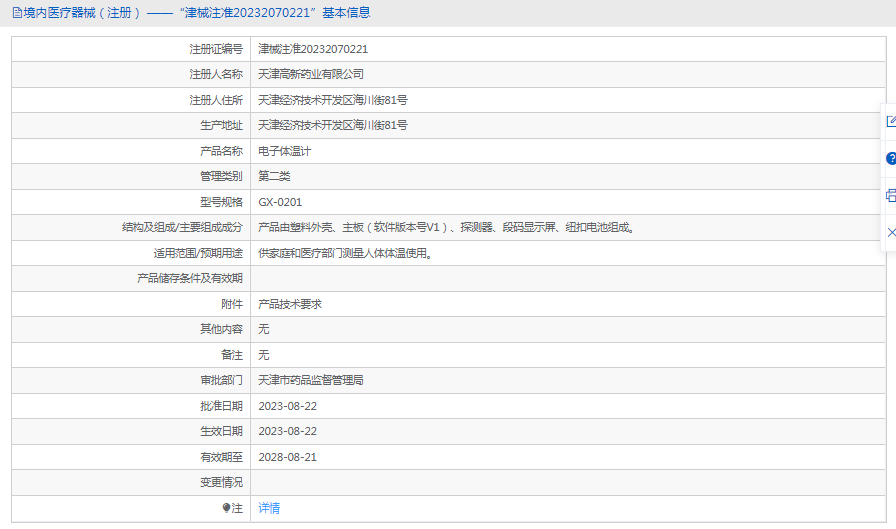Image resolution: width=896 pixels, height=529 pixels.
Task: Click the 产品储存条件及有效期 label
Action: click(190, 278)
